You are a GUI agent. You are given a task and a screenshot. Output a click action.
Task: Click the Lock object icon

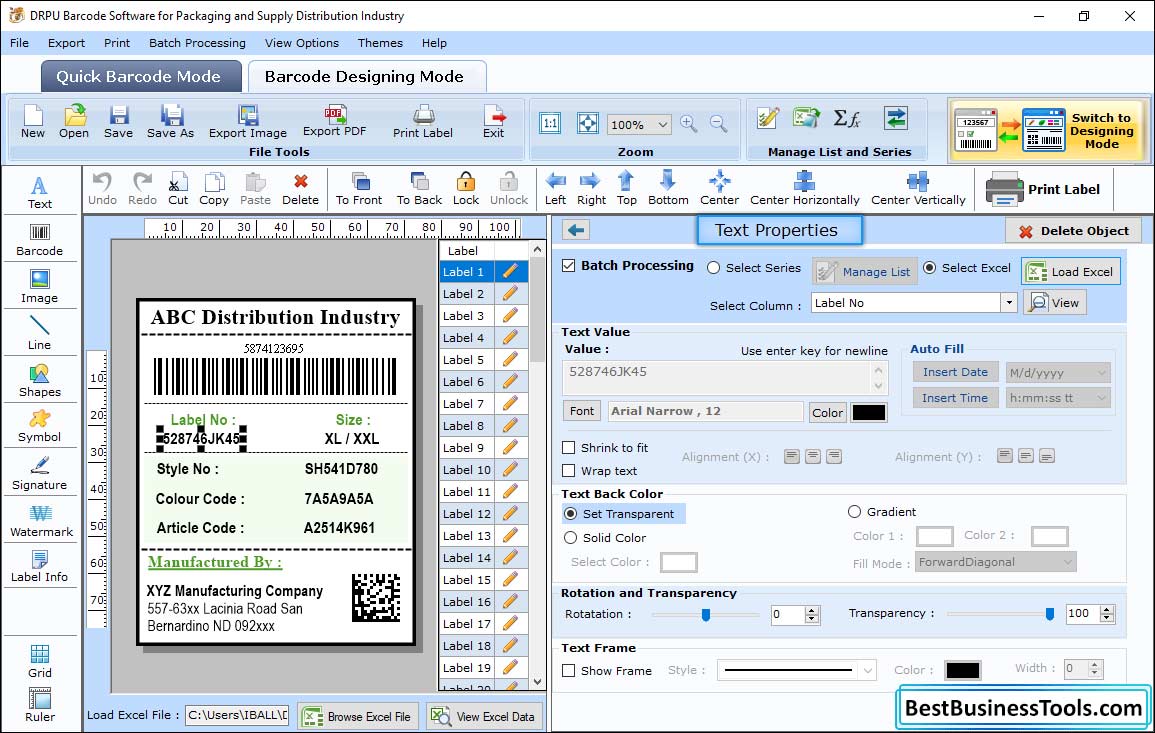click(x=466, y=189)
